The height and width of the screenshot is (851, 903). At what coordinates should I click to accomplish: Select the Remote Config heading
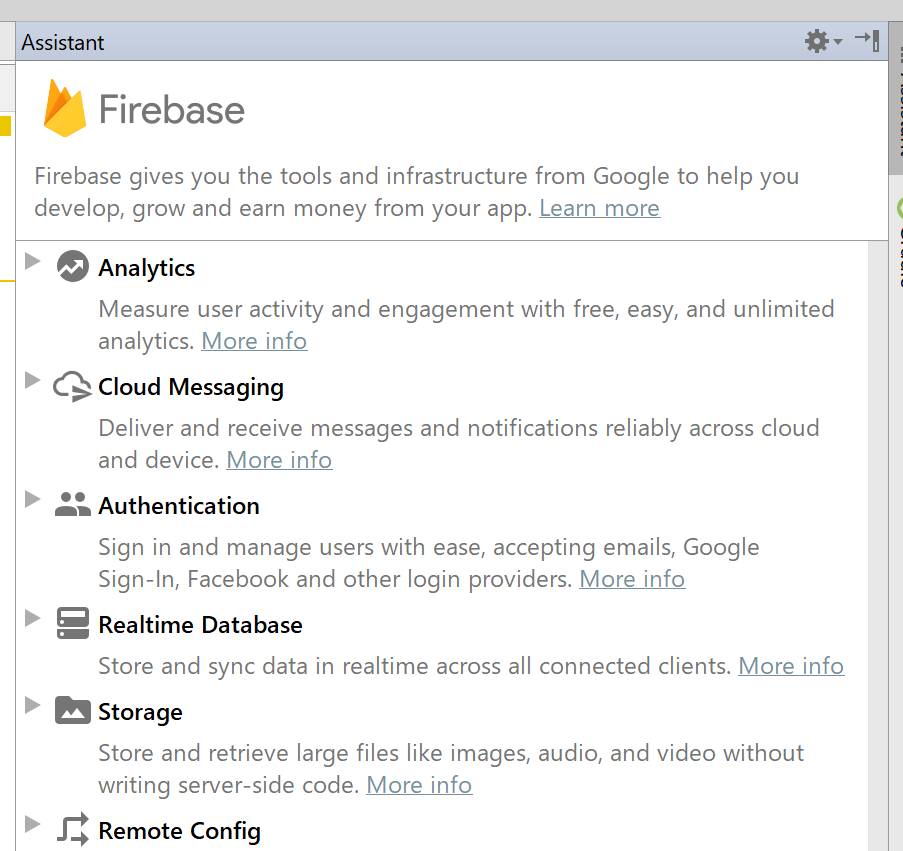click(x=180, y=831)
